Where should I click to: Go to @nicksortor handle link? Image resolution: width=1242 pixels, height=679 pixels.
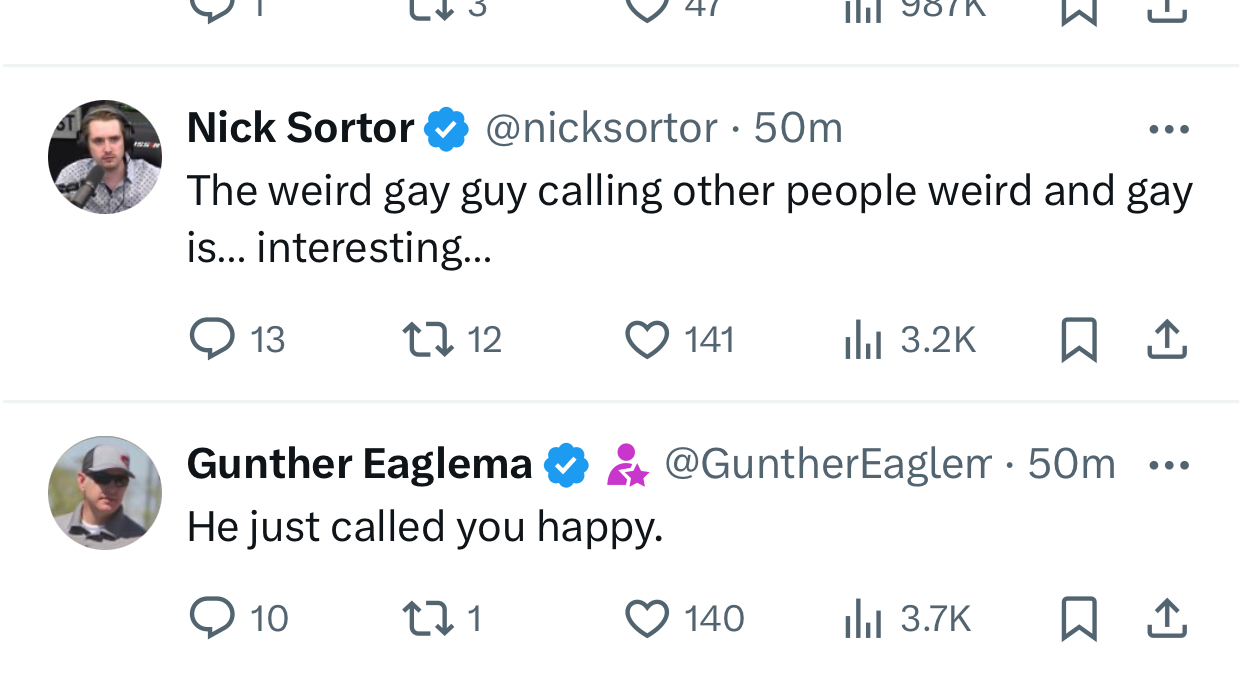click(x=601, y=128)
